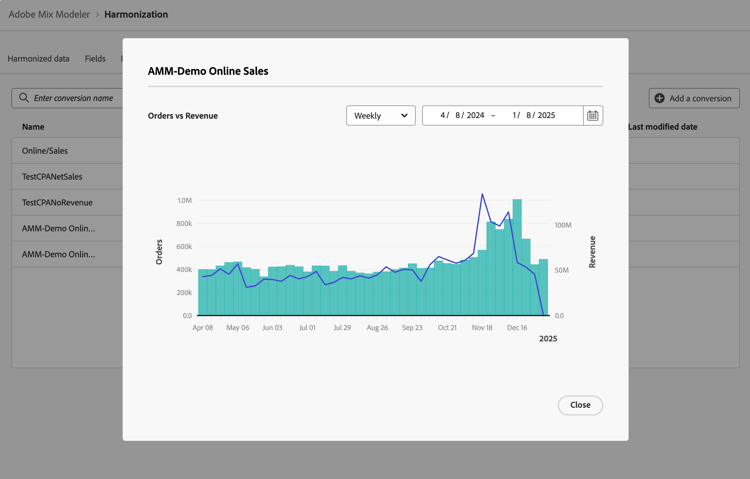This screenshot has height=479, width=750.
Task: Click the Dec 16 x-axis label
Action: tap(517, 328)
